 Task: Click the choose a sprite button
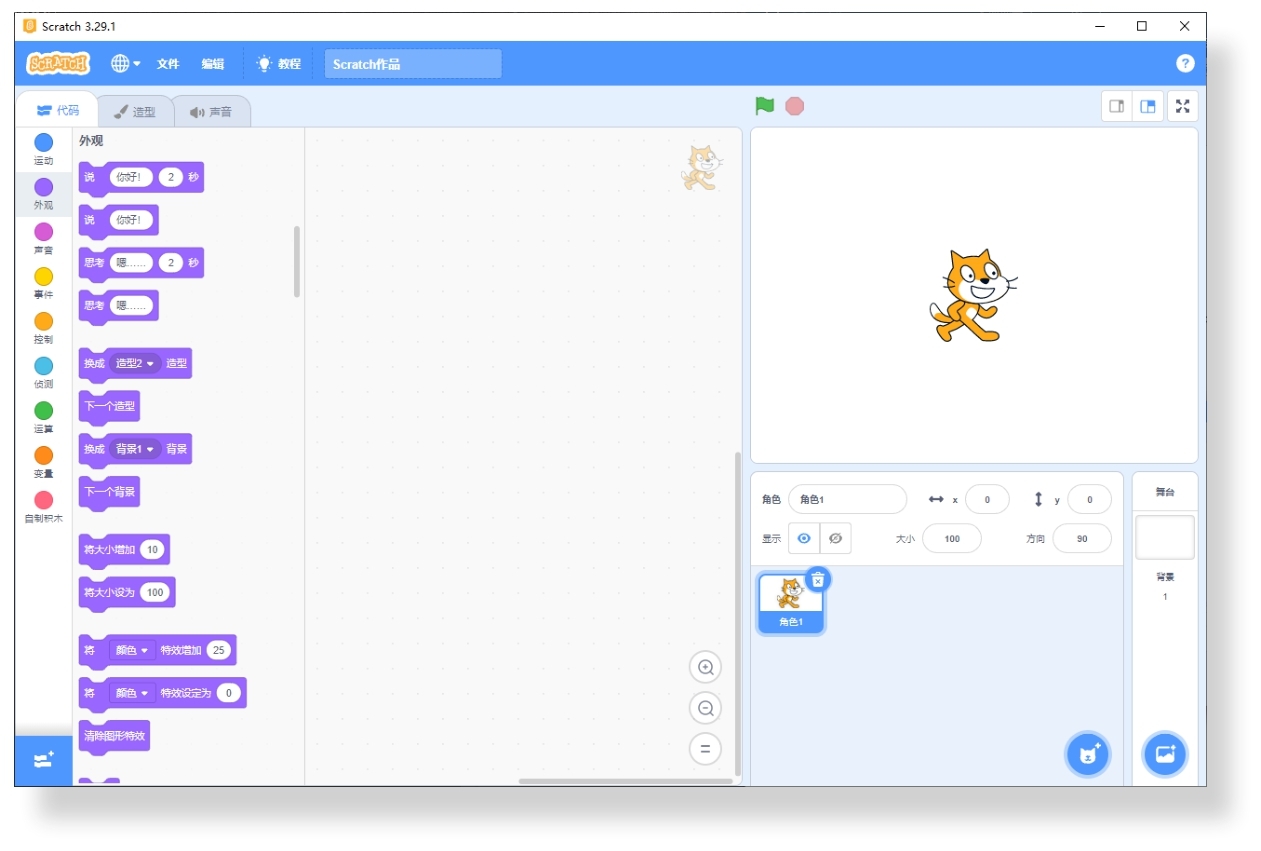point(1088,755)
